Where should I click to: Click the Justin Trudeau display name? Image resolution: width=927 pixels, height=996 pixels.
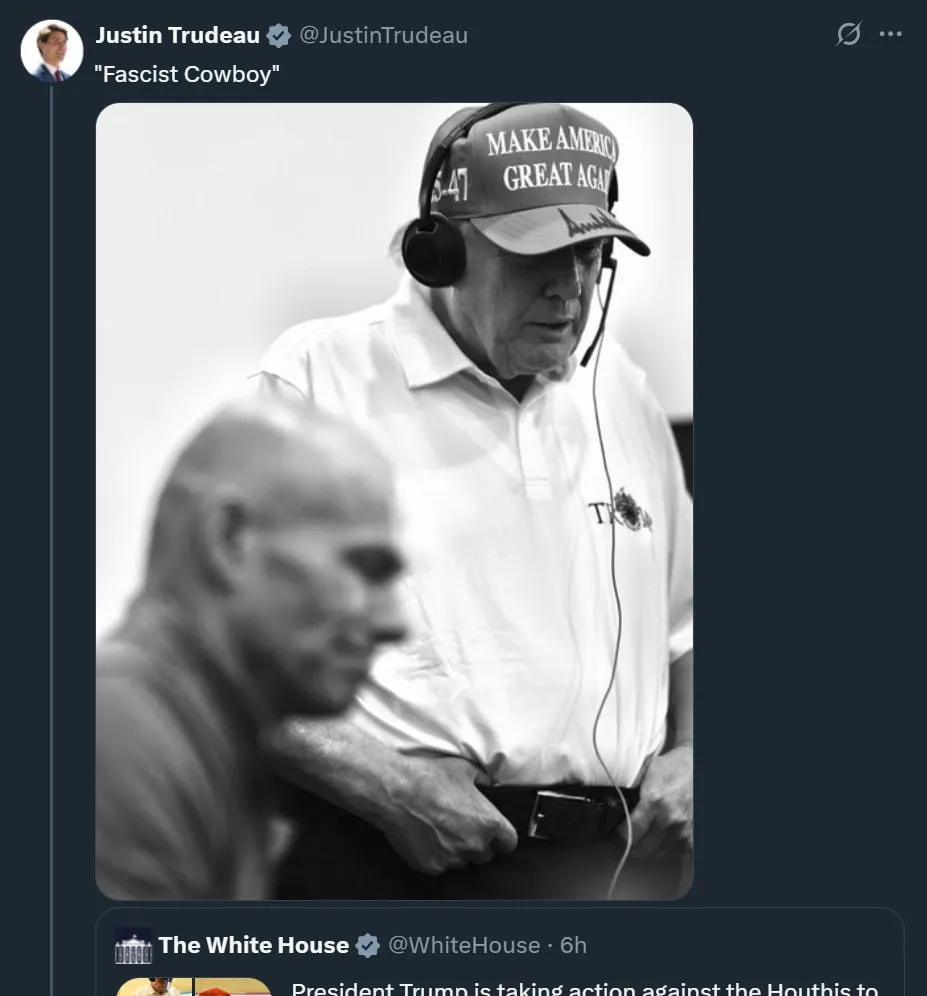pos(177,36)
